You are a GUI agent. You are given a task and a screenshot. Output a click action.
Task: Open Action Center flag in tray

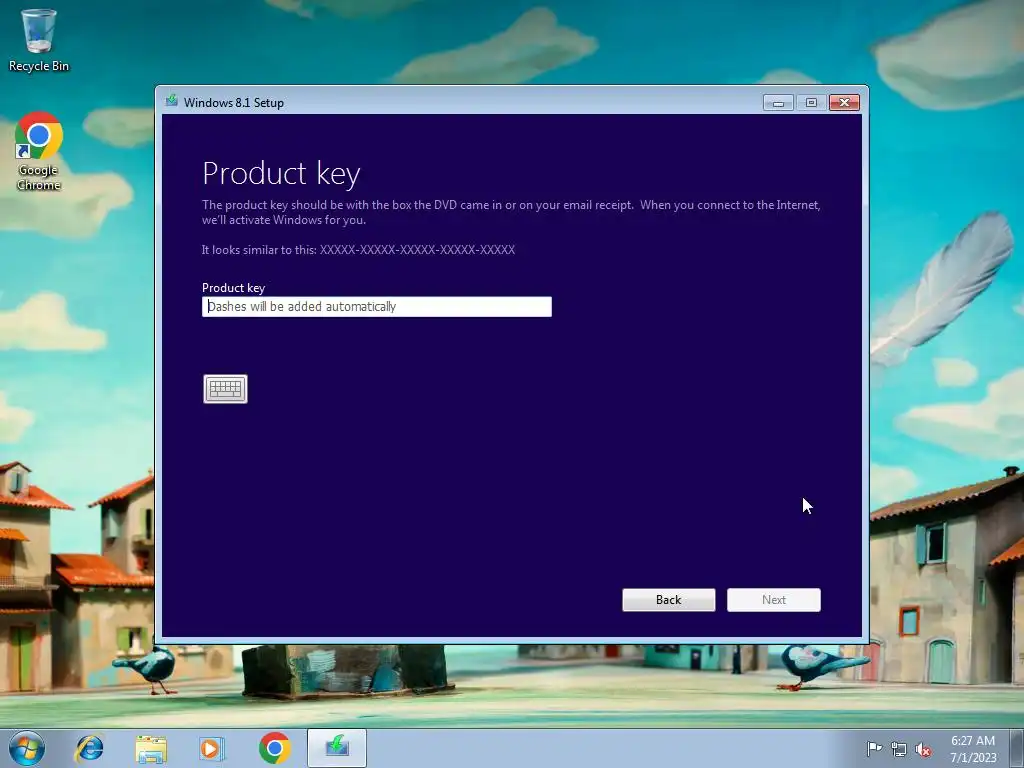coord(874,749)
